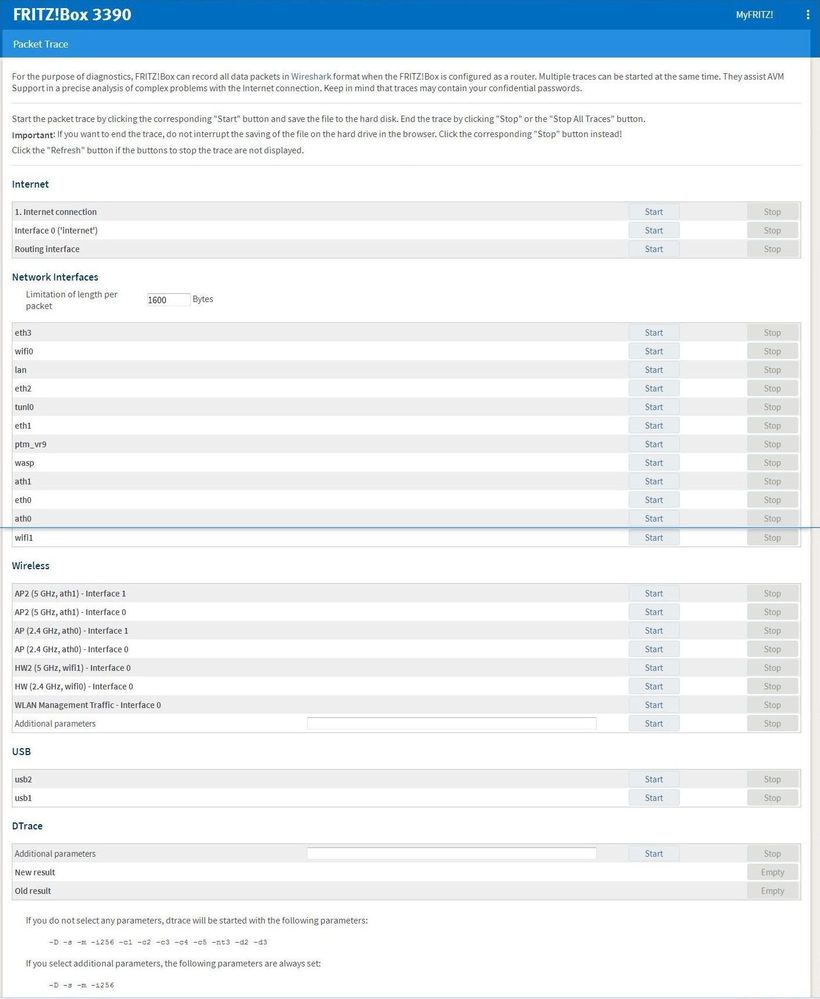Open the MyFRITZ! link
The height and width of the screenshot is (999, 820).
pyautogui.click(x=754, y=15)
